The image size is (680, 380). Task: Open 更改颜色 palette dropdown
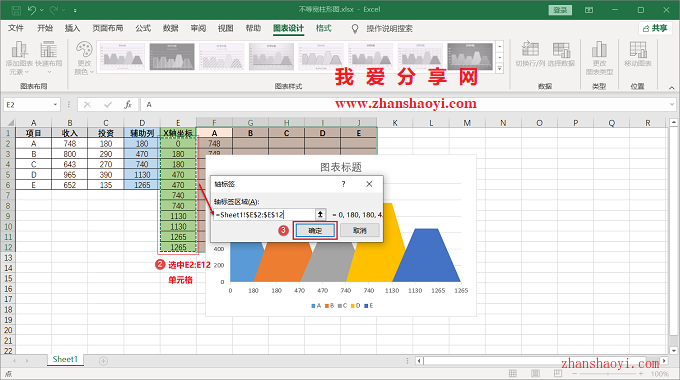(x=84, y=58)
